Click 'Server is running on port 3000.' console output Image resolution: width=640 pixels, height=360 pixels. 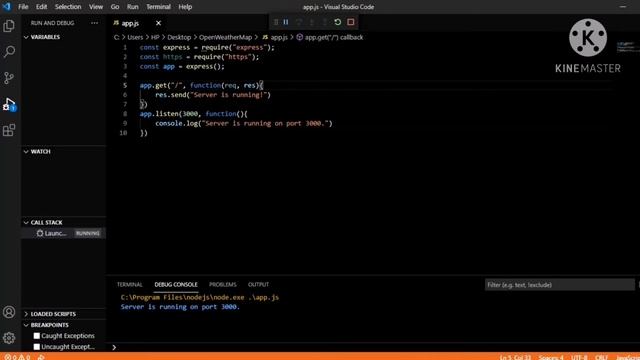(180, 307)
